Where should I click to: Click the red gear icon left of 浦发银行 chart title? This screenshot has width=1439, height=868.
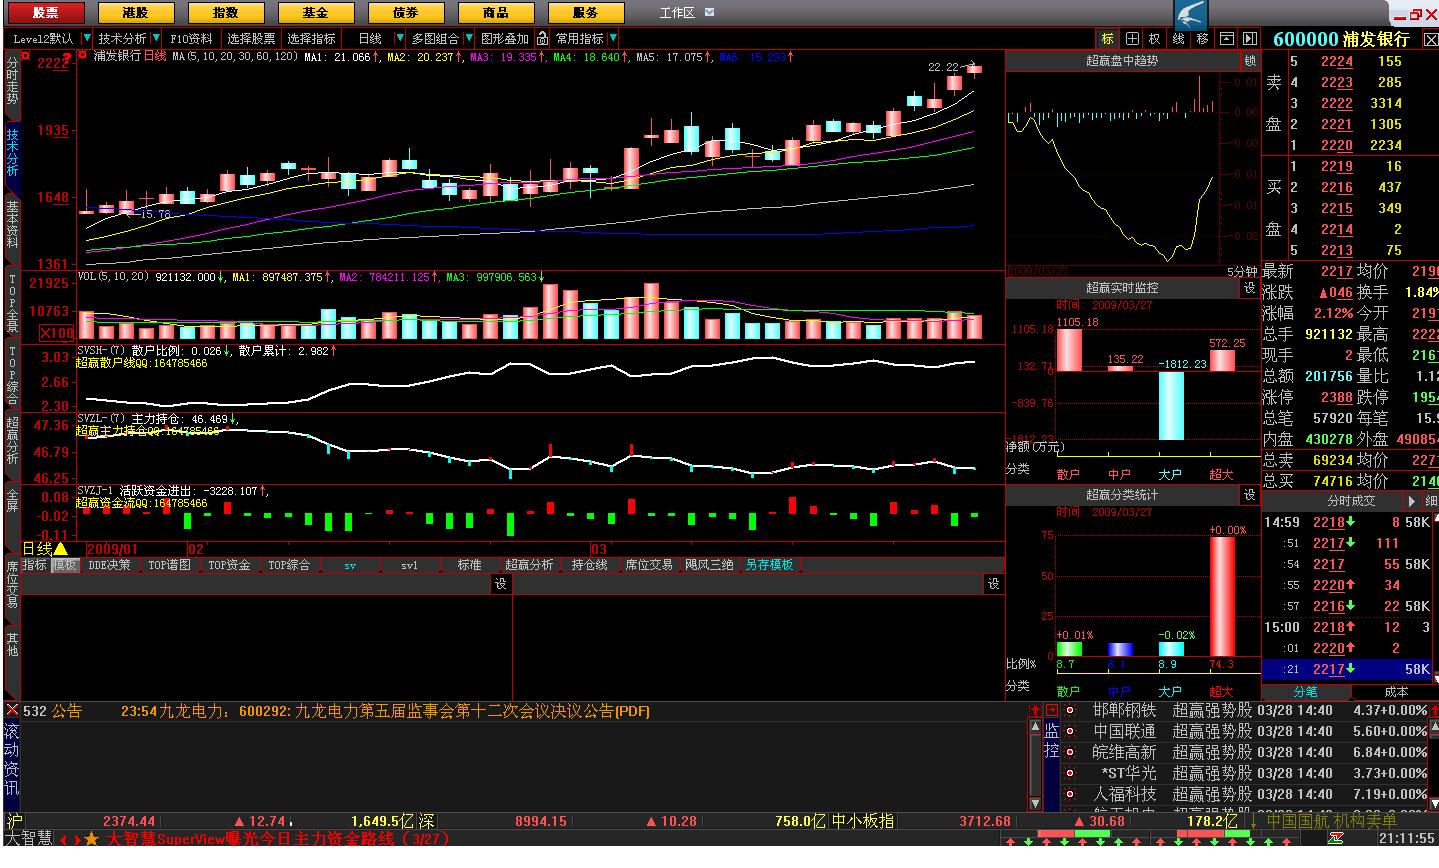(x=83, y=55)
